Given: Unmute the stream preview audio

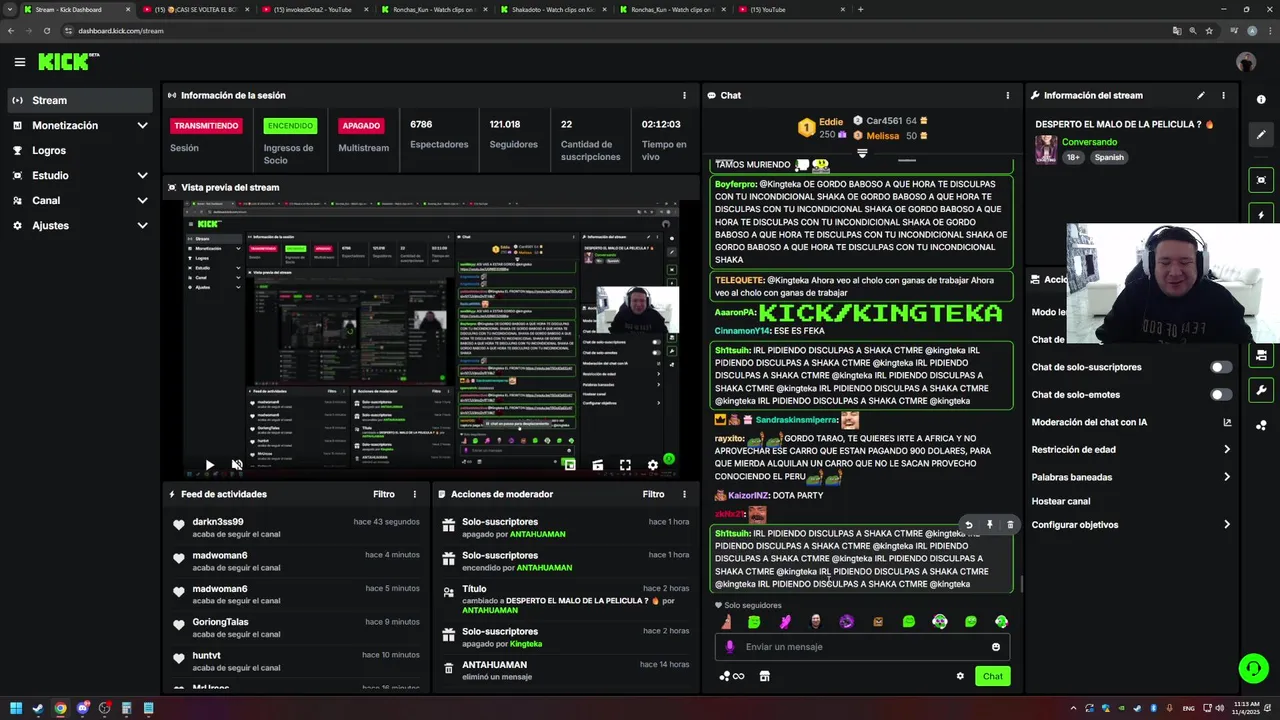Looking at the screenshot, I should point(237,465).
